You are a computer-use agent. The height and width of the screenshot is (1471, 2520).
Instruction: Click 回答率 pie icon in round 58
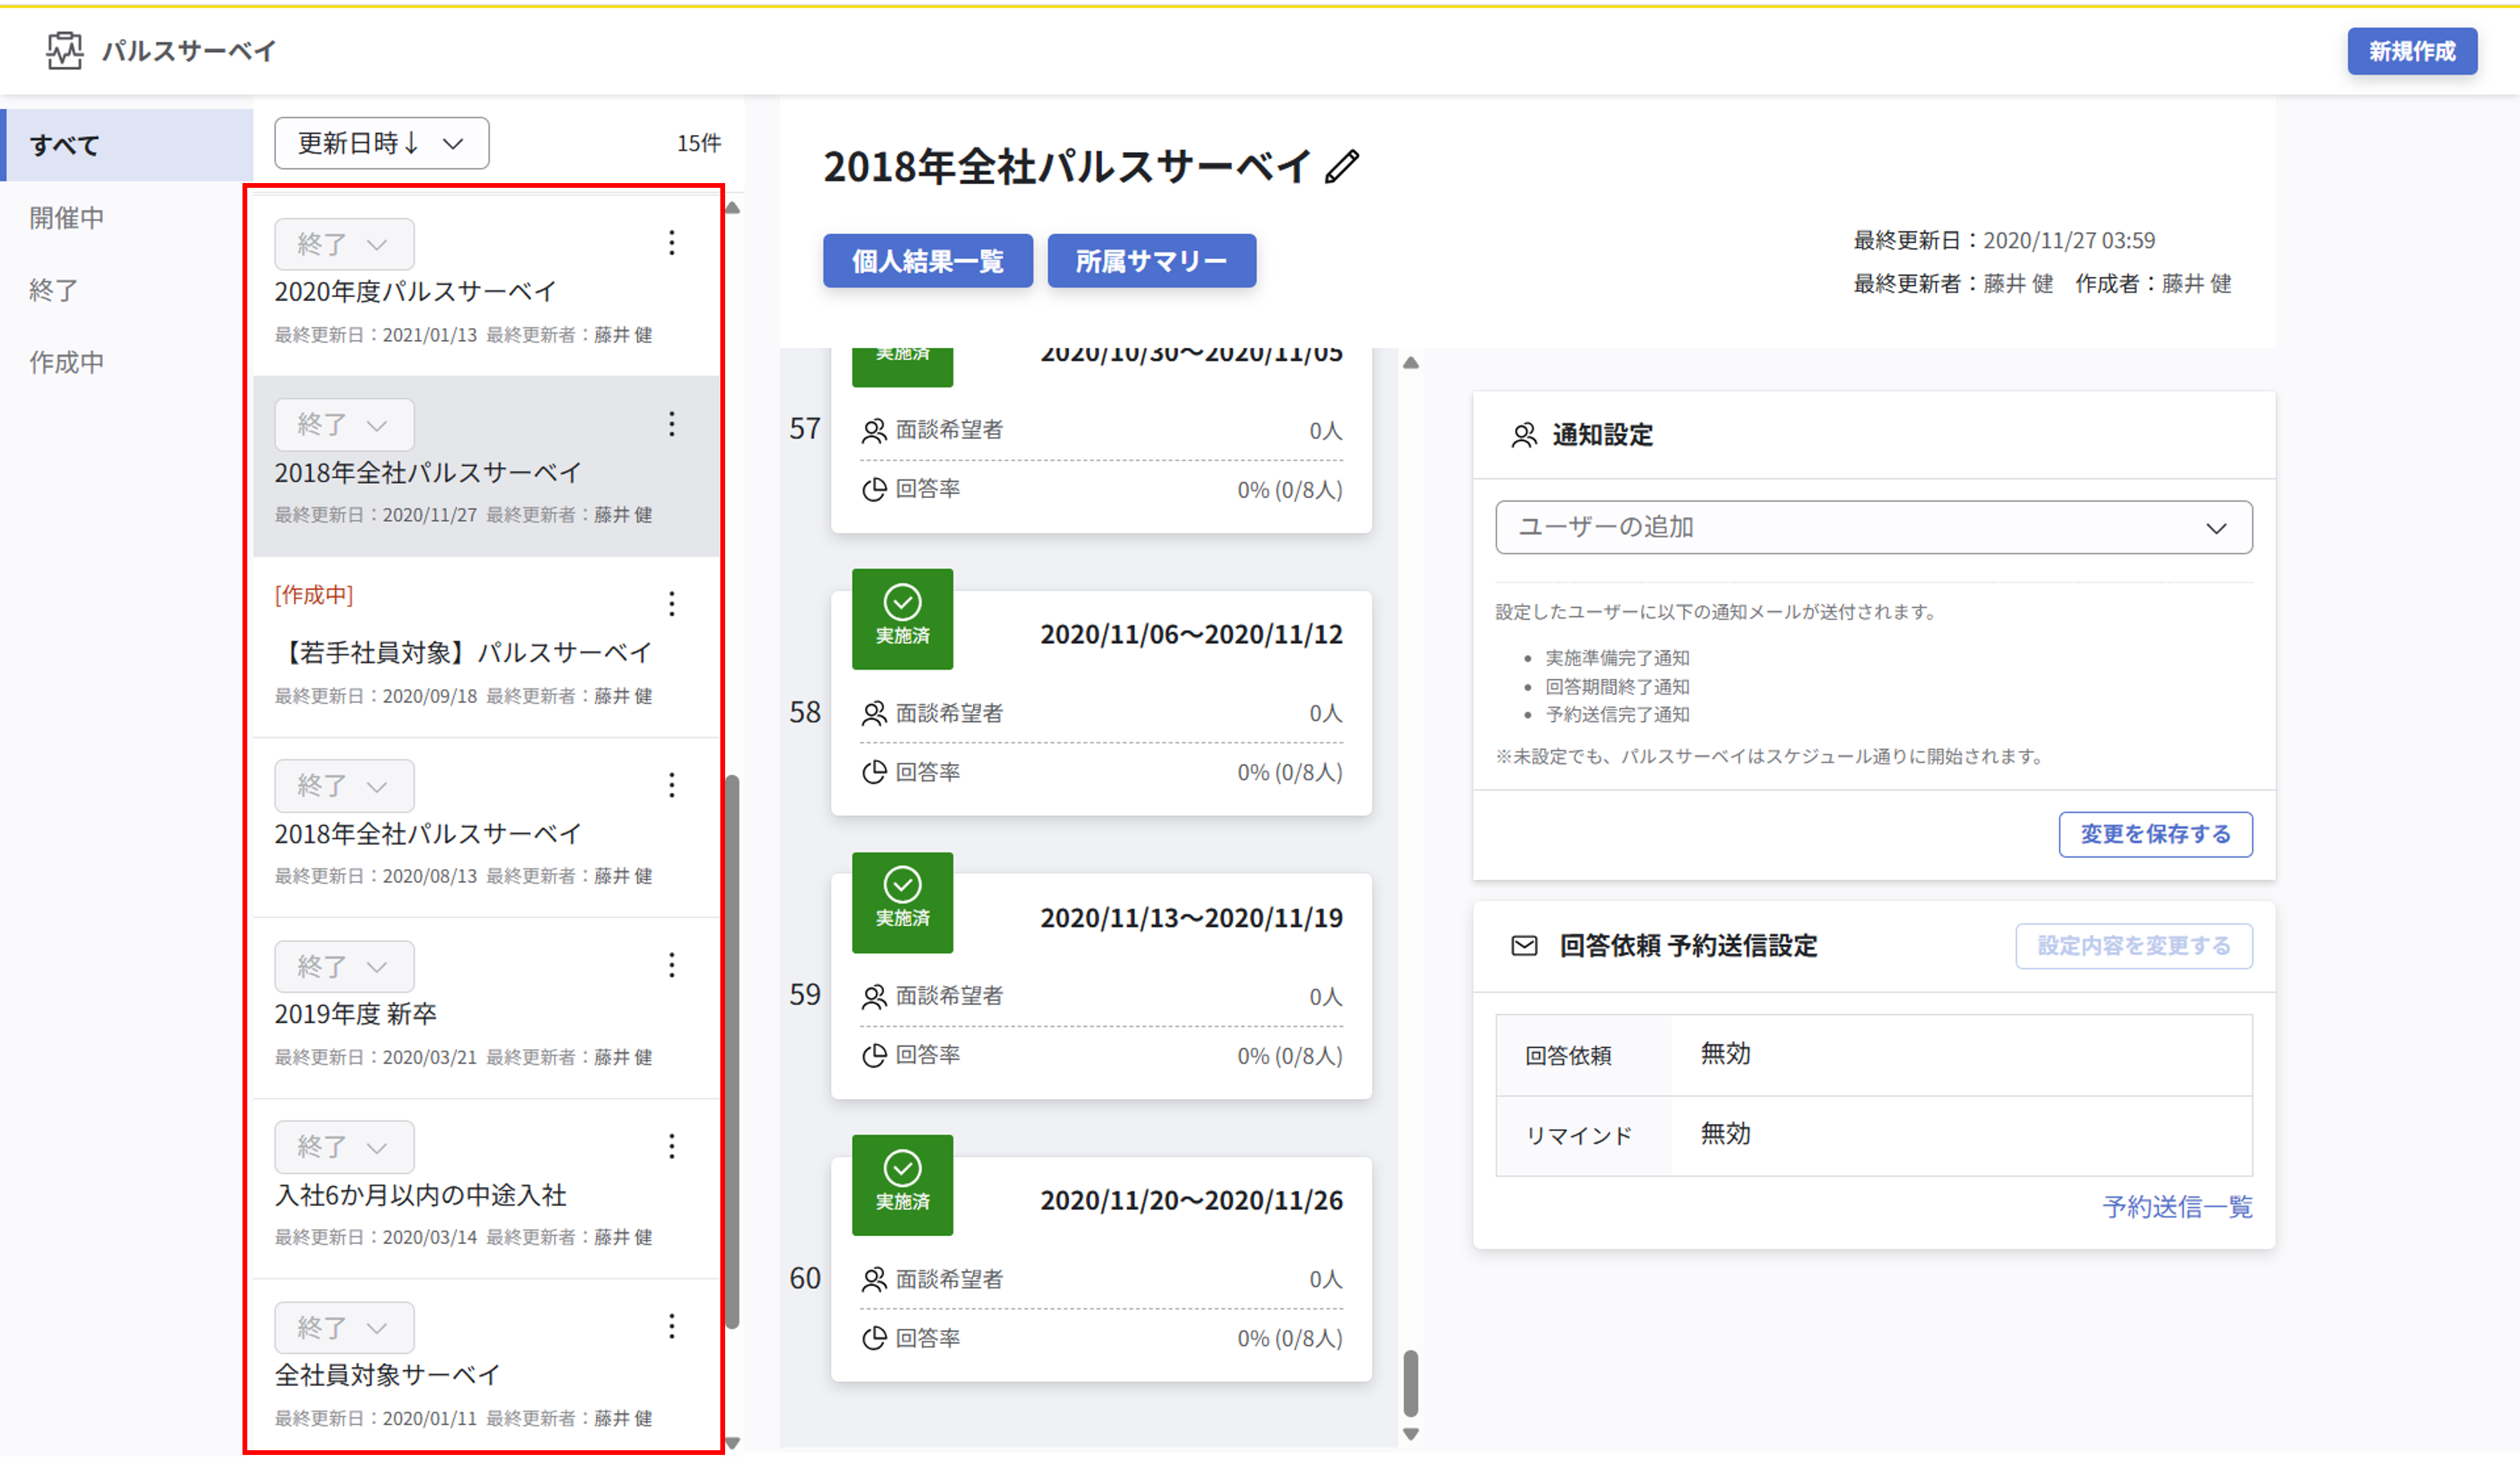tap(874, 773)
